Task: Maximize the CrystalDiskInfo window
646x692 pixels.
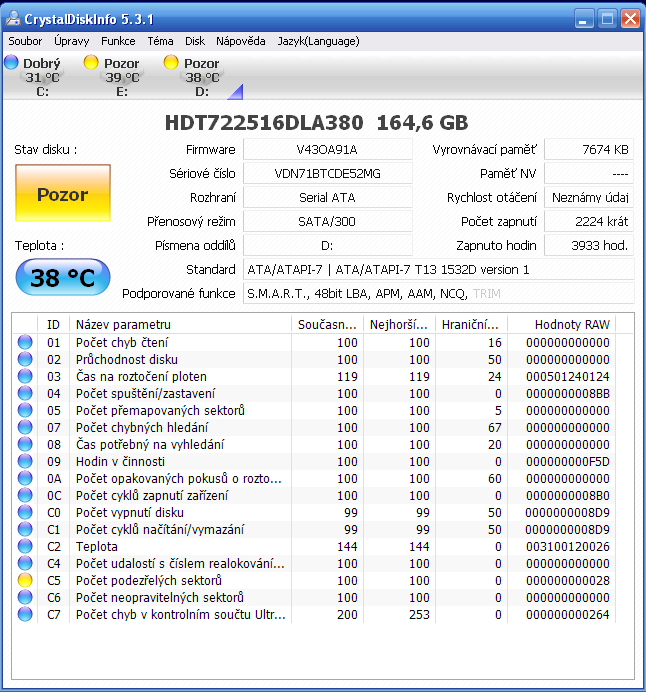Action: point(608,19)
